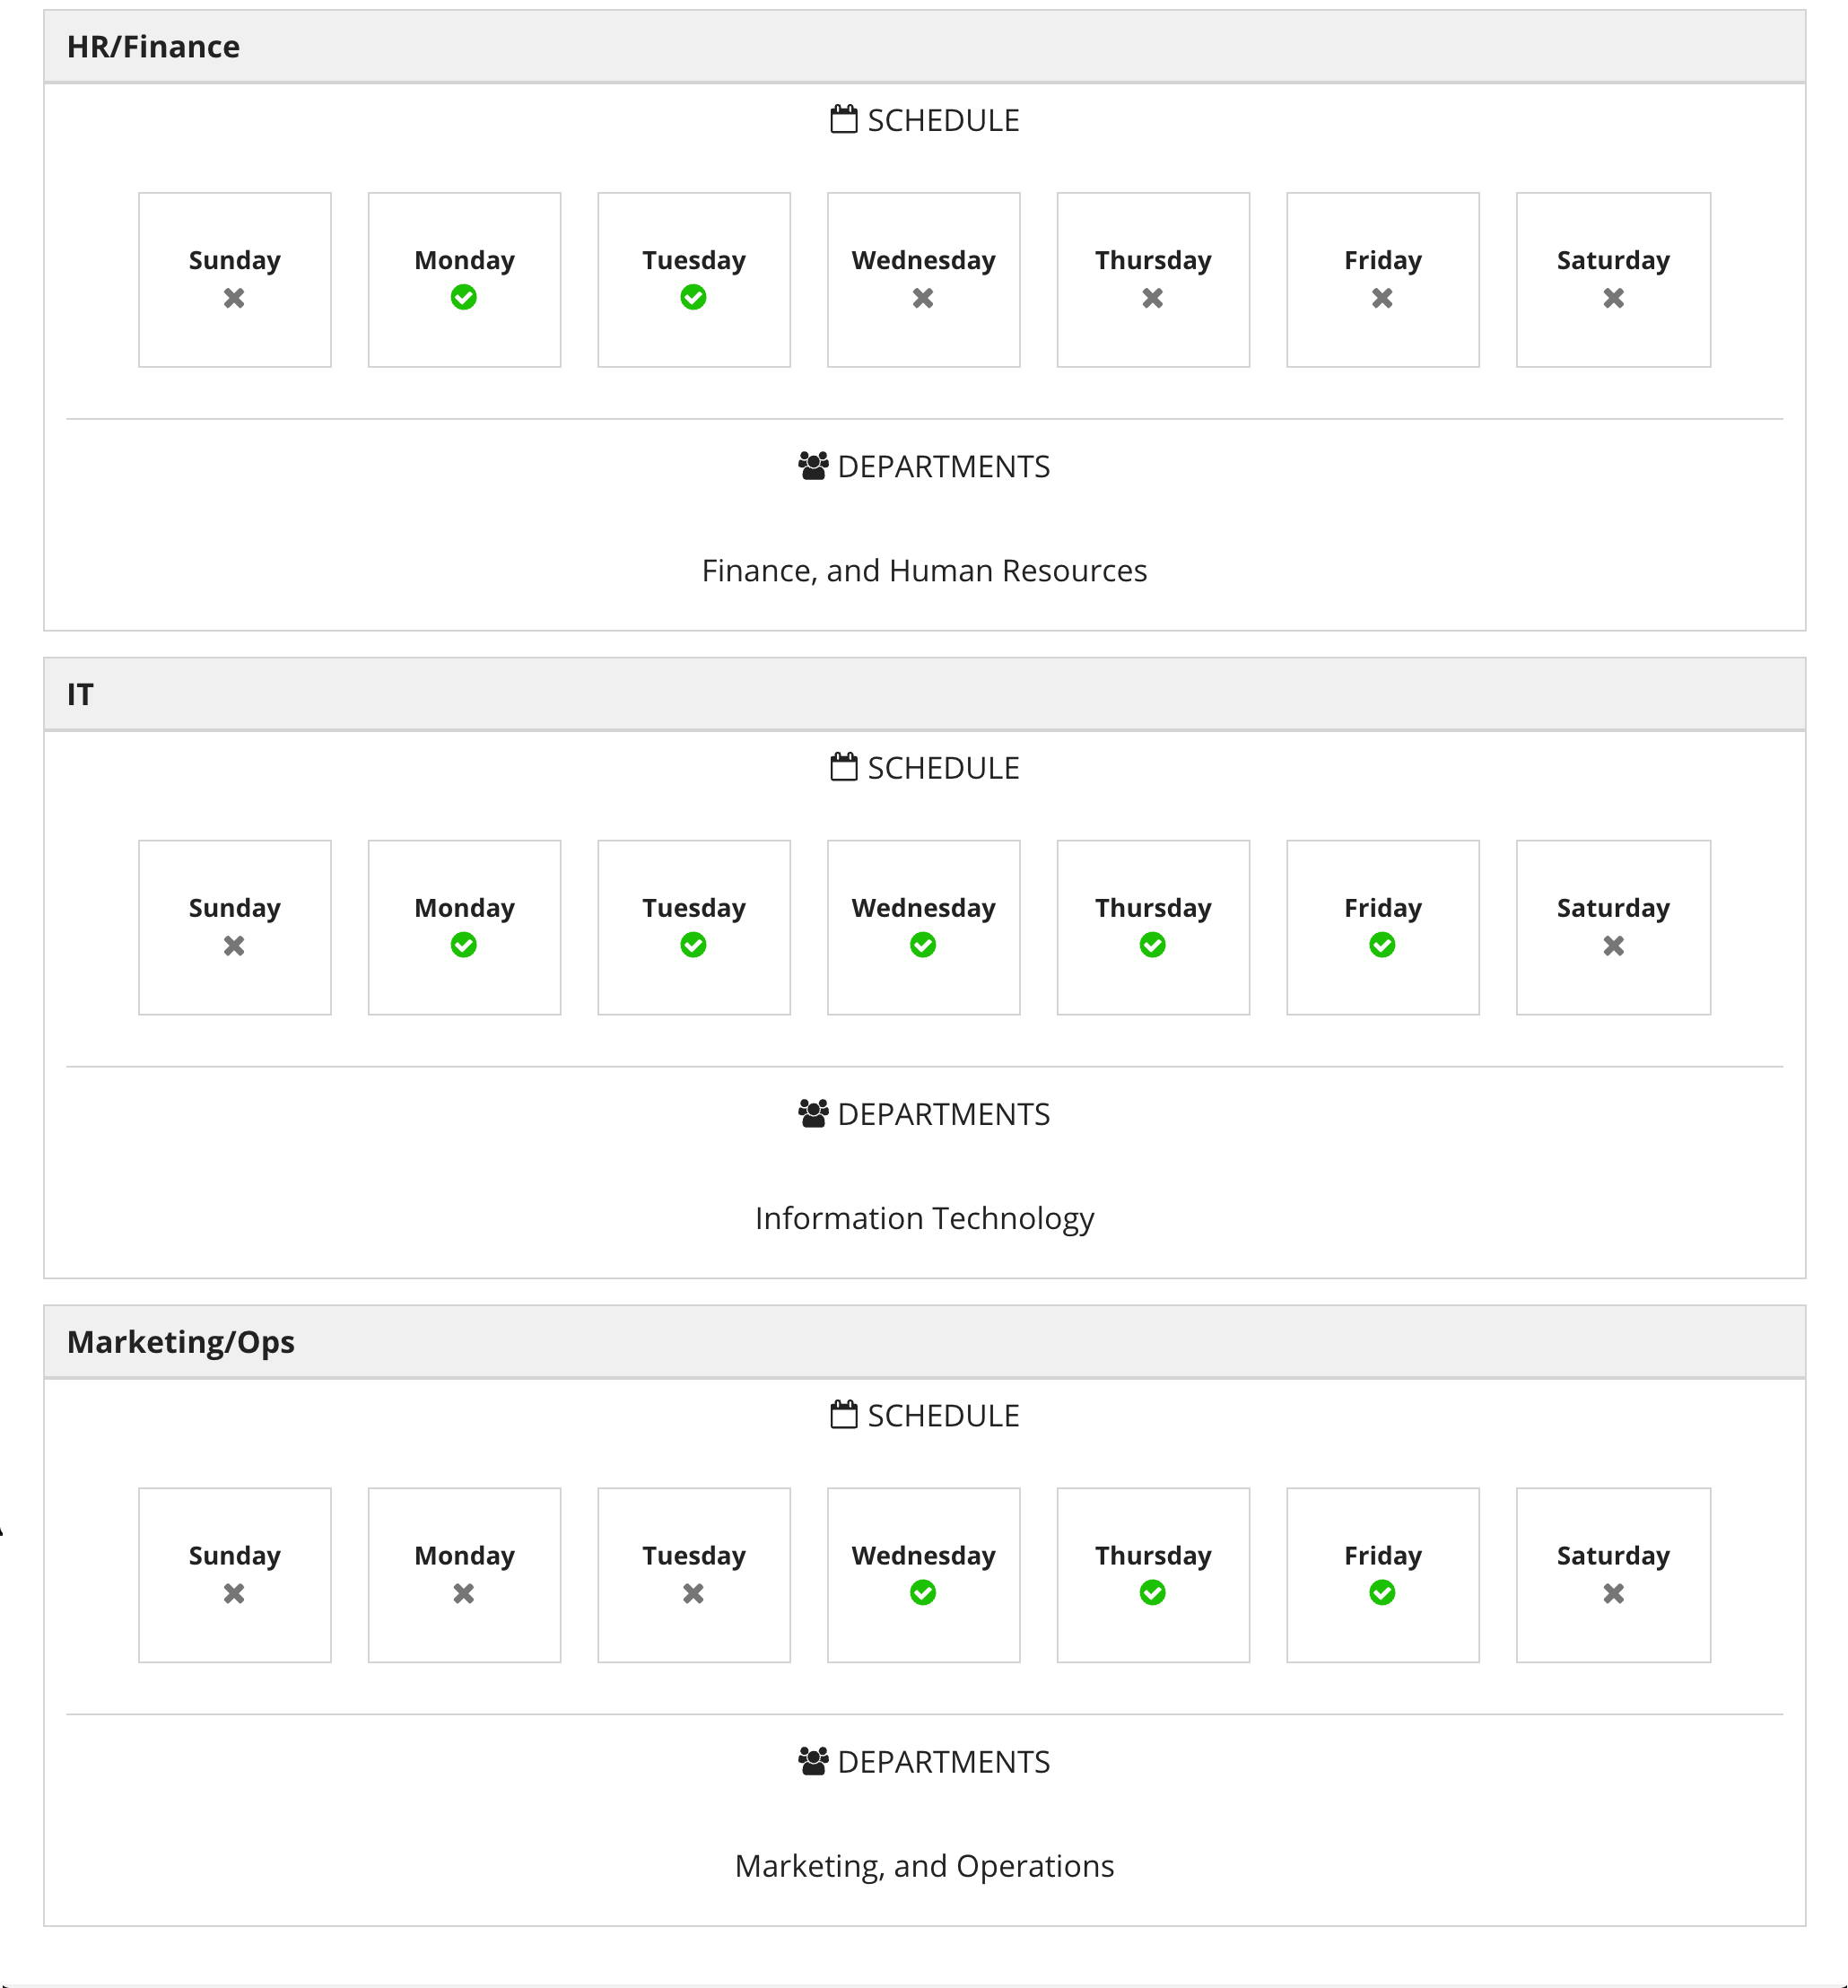Click the green checkmark on IT Monday
Viewport: 1848px width, 1988px height.
464,945
